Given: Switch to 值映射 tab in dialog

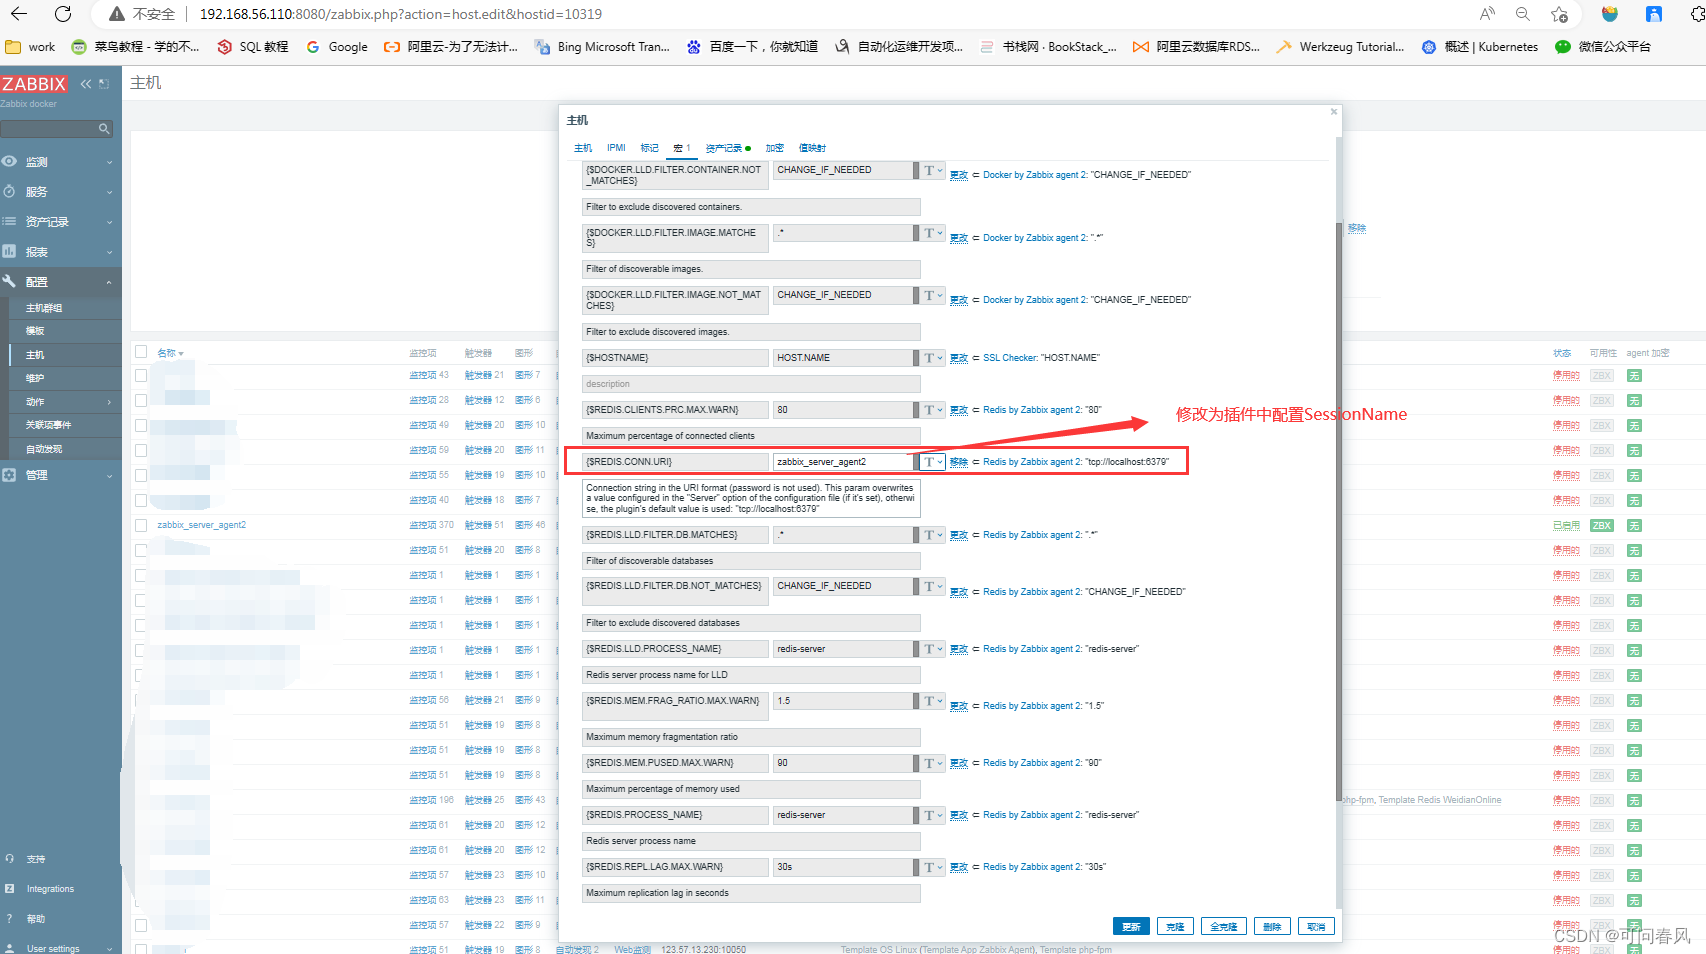Looking at the screenshot, I should 812,148.
